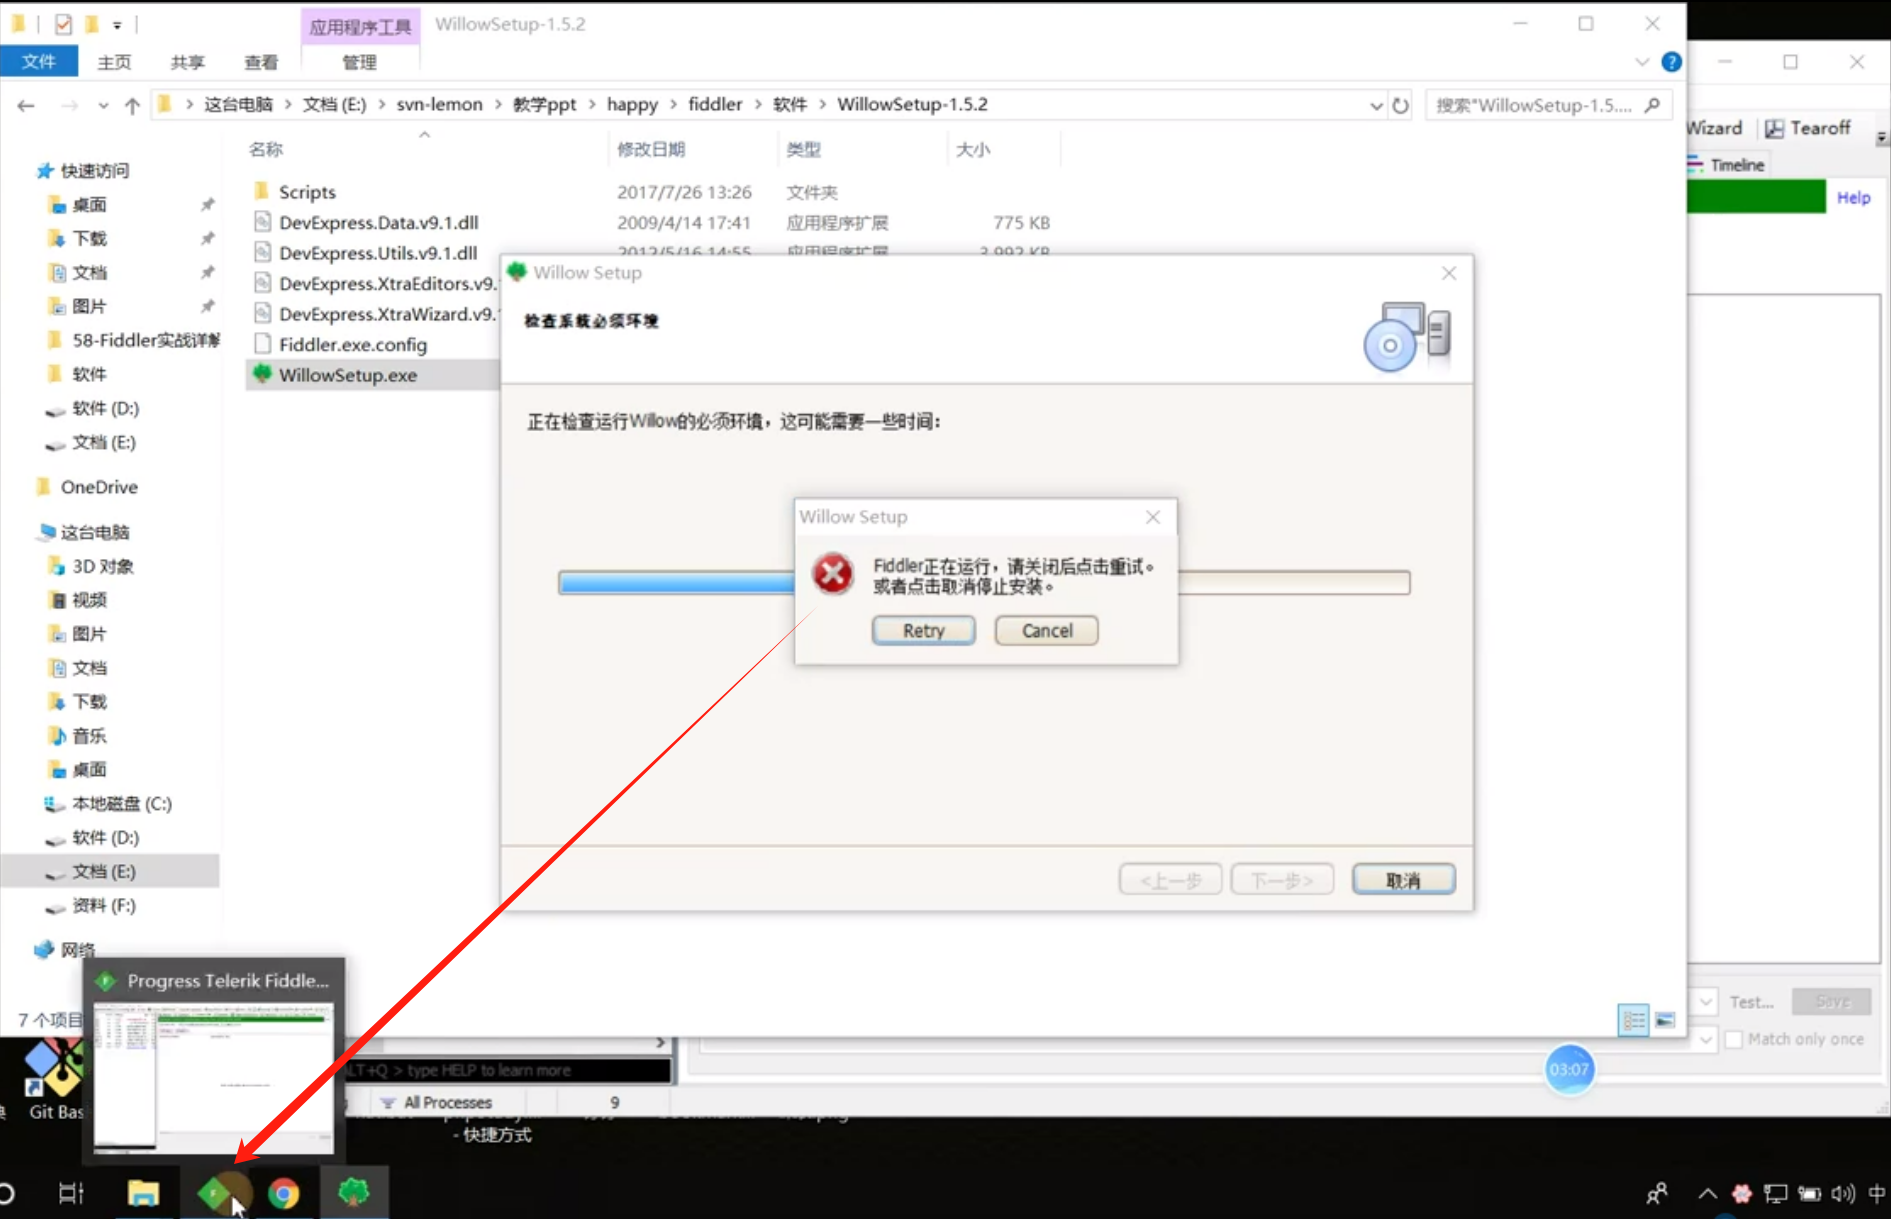Select the Scripts folder
Viewport: 1891px width, 1219px height.
point(307,192)
